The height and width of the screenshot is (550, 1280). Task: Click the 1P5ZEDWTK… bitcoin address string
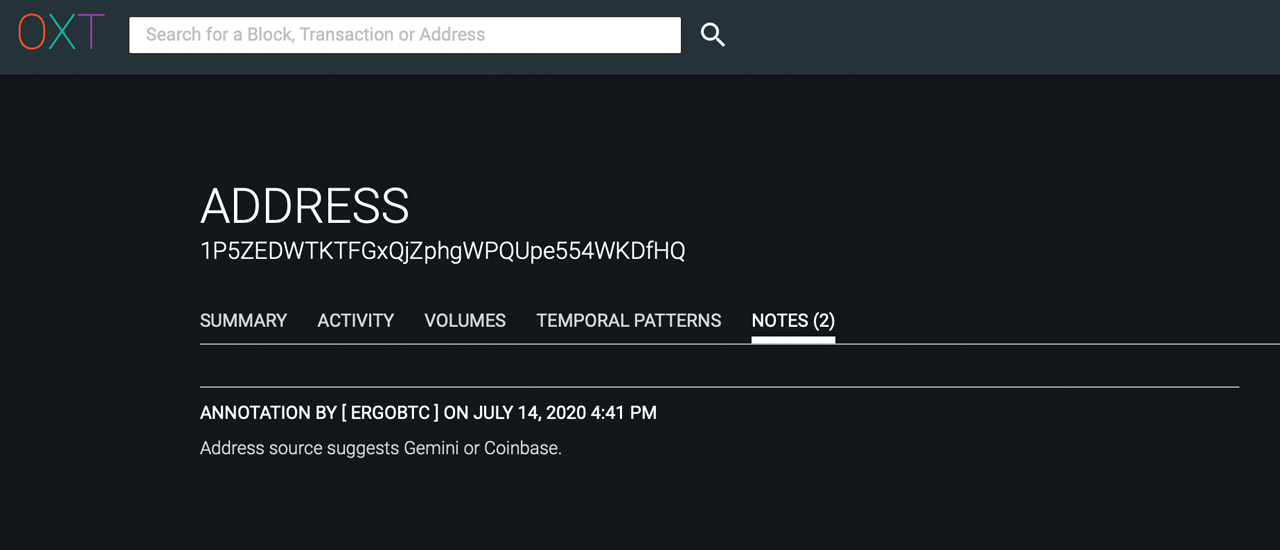click(x=442, y=251)
